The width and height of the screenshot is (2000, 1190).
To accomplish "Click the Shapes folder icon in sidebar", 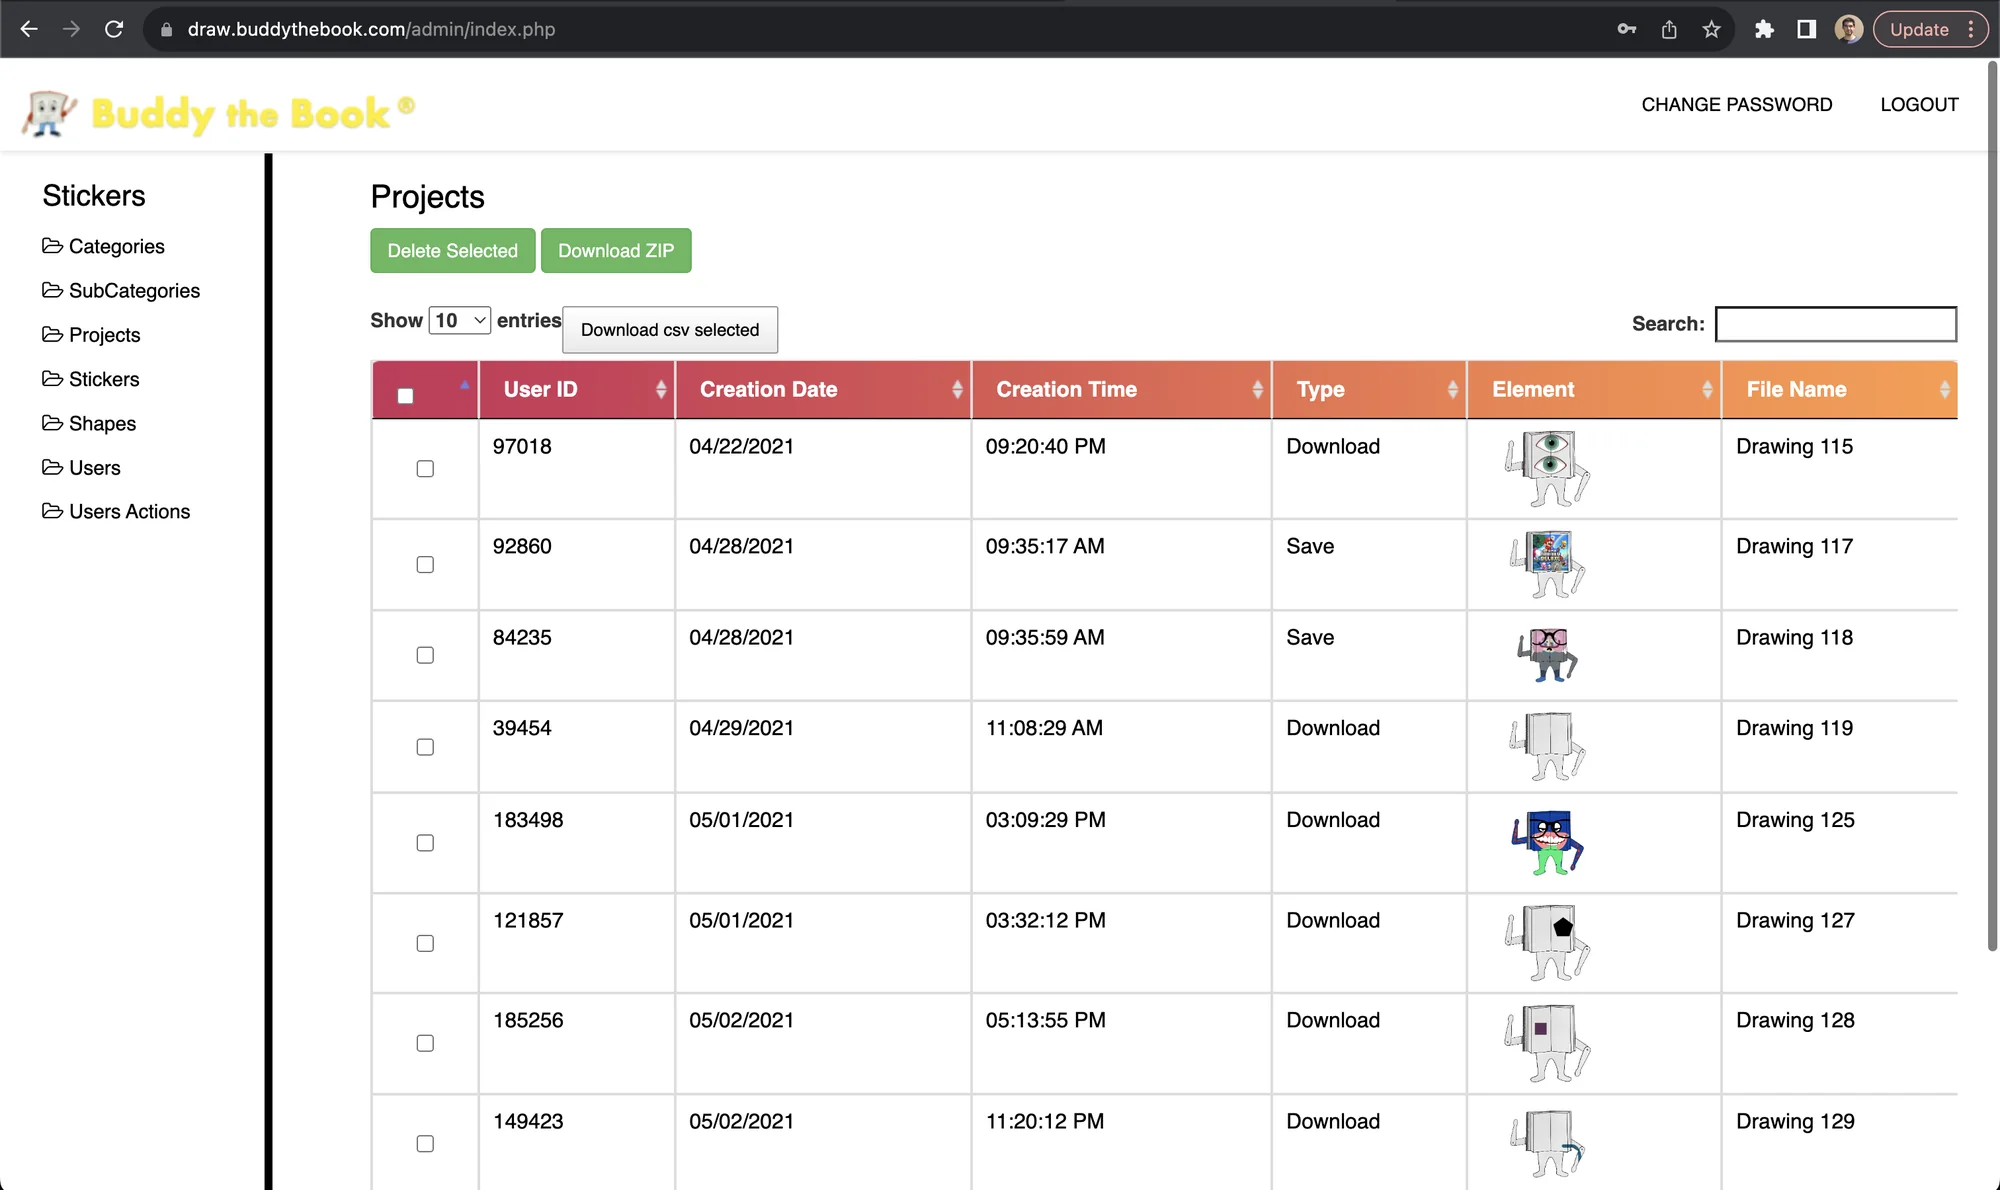I will point(52,423).
